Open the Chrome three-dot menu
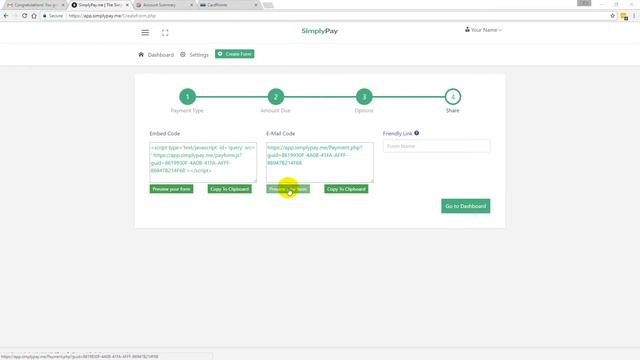The width and height of the screenshot is (640, 360). pos(634,16)
